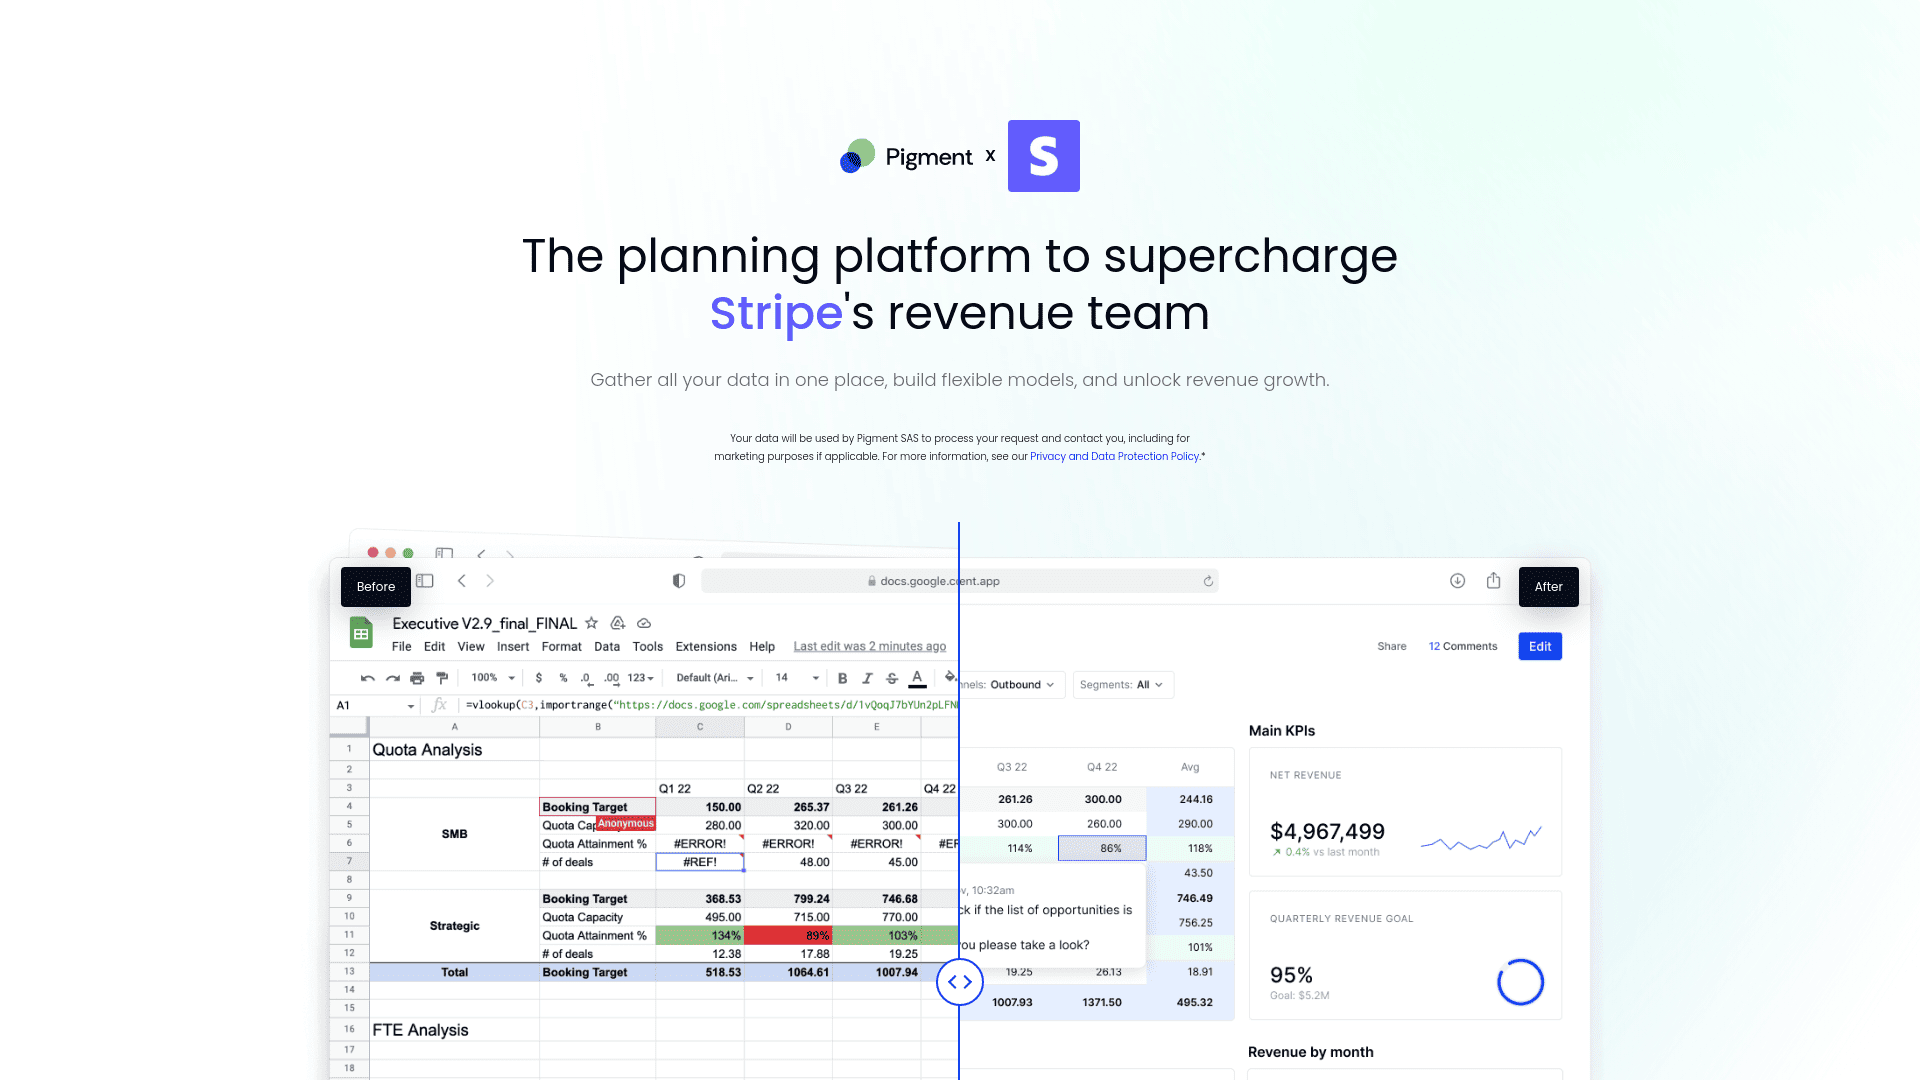Select the FTE Analysis cell
1920x1080 pixels.
(x=454, y=1030)
